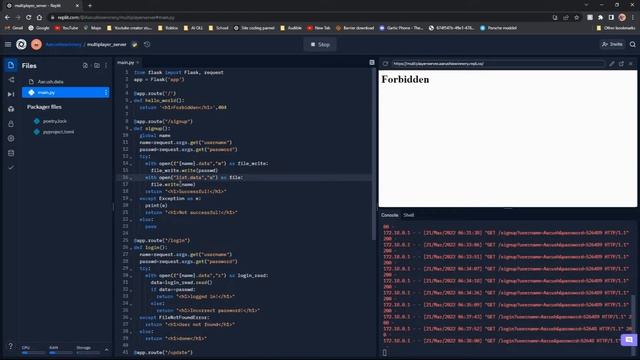
Task: Click the editor vertical scrollbar
Action: [x=373, y=154]
